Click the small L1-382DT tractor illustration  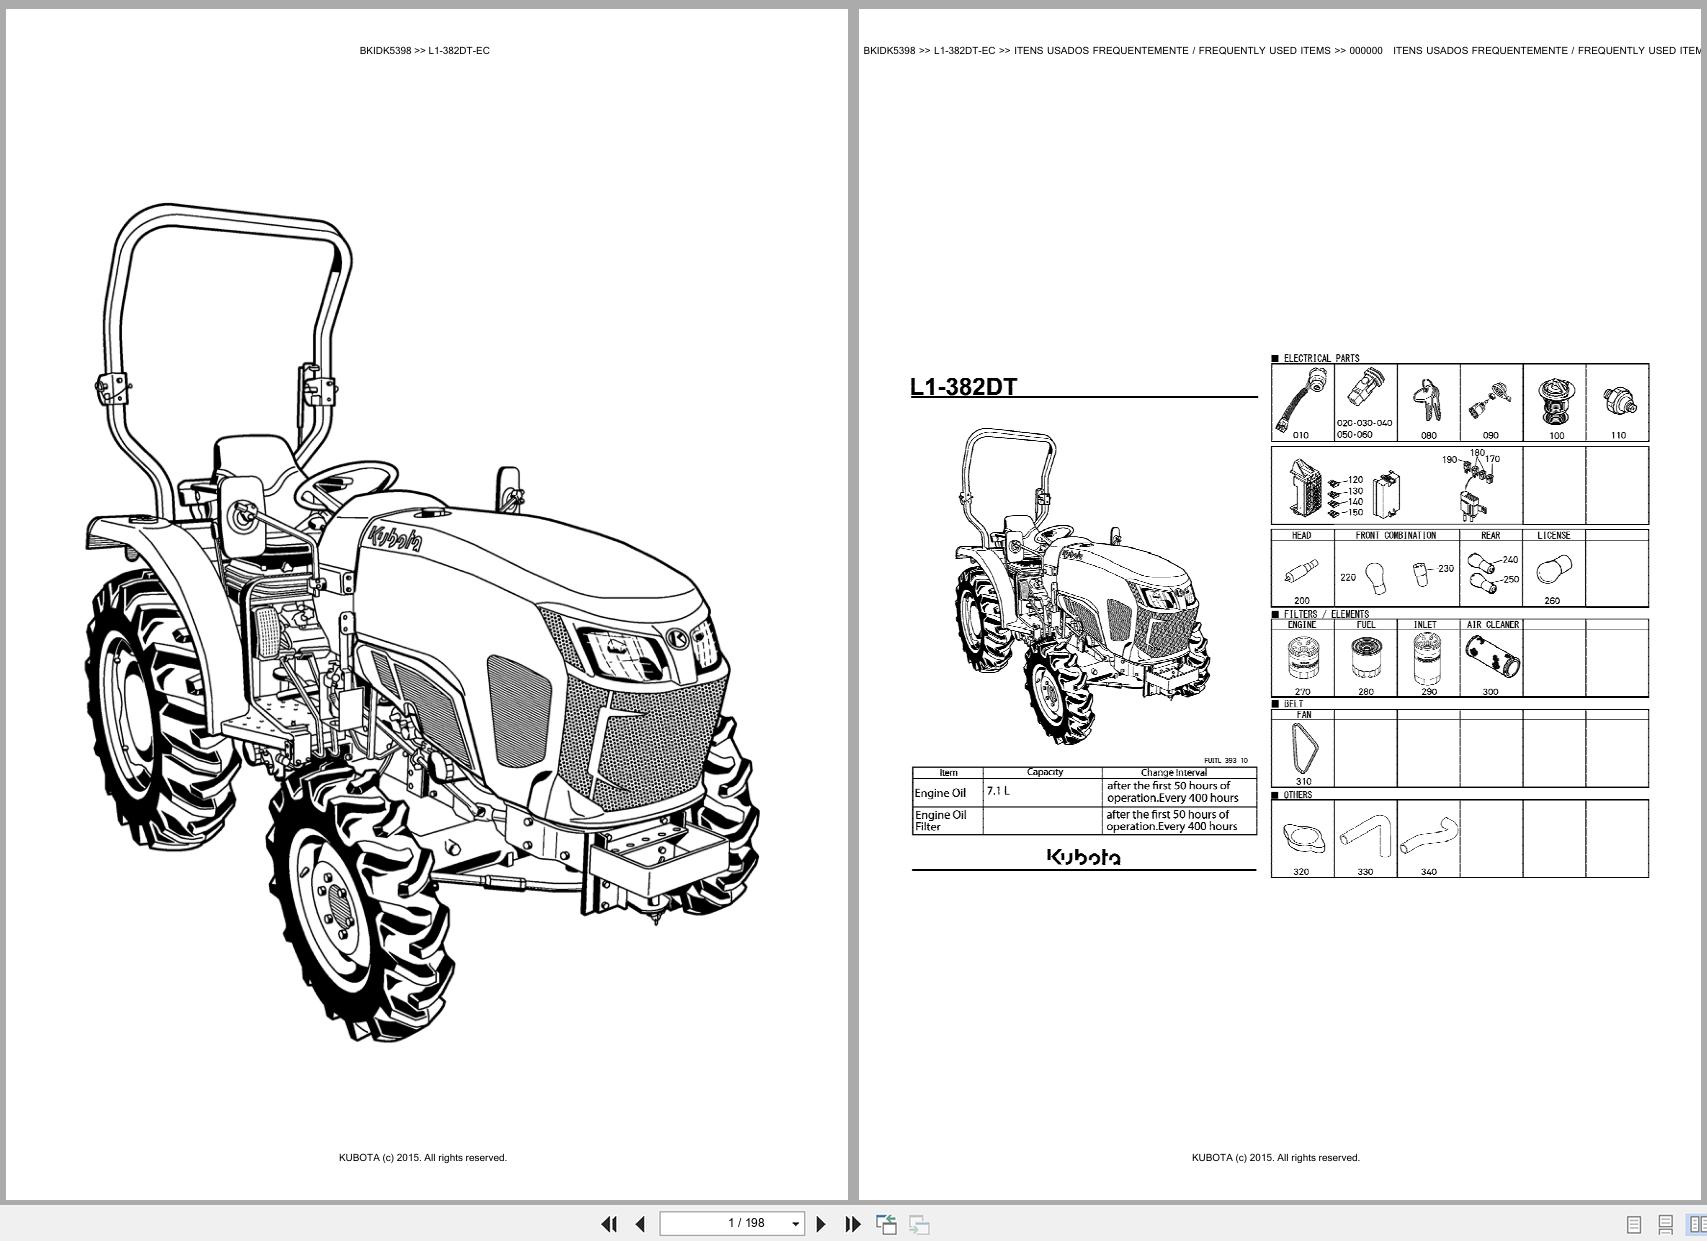coord(1083,586)
